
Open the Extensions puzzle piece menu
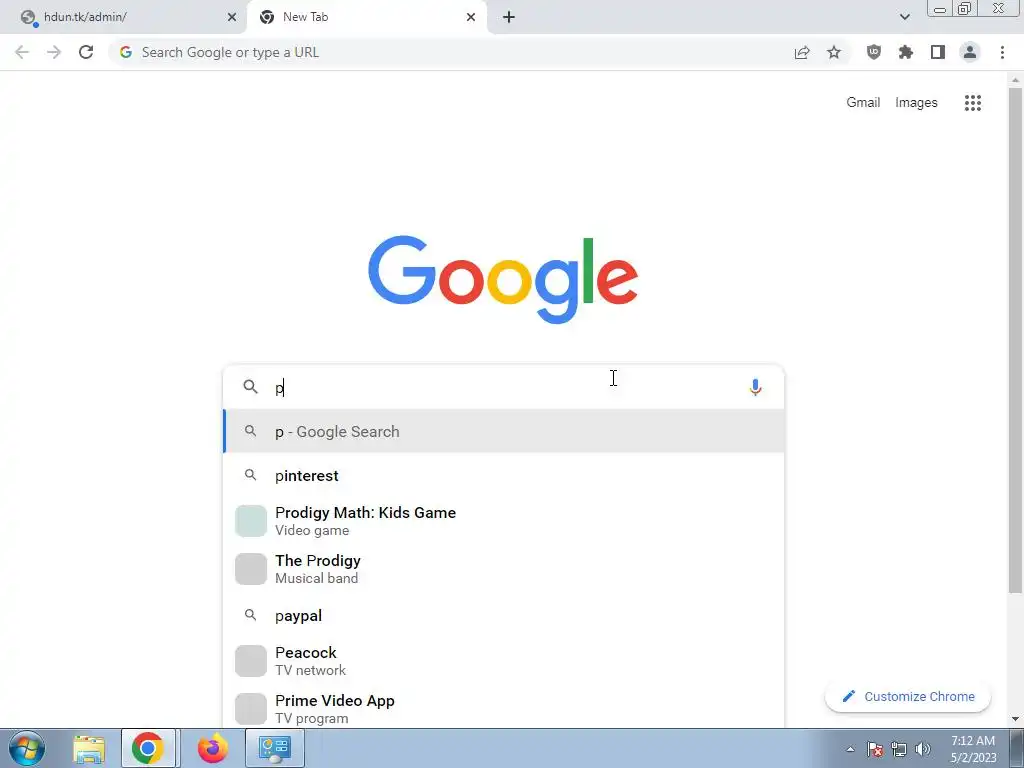click(x=906, y=52)
